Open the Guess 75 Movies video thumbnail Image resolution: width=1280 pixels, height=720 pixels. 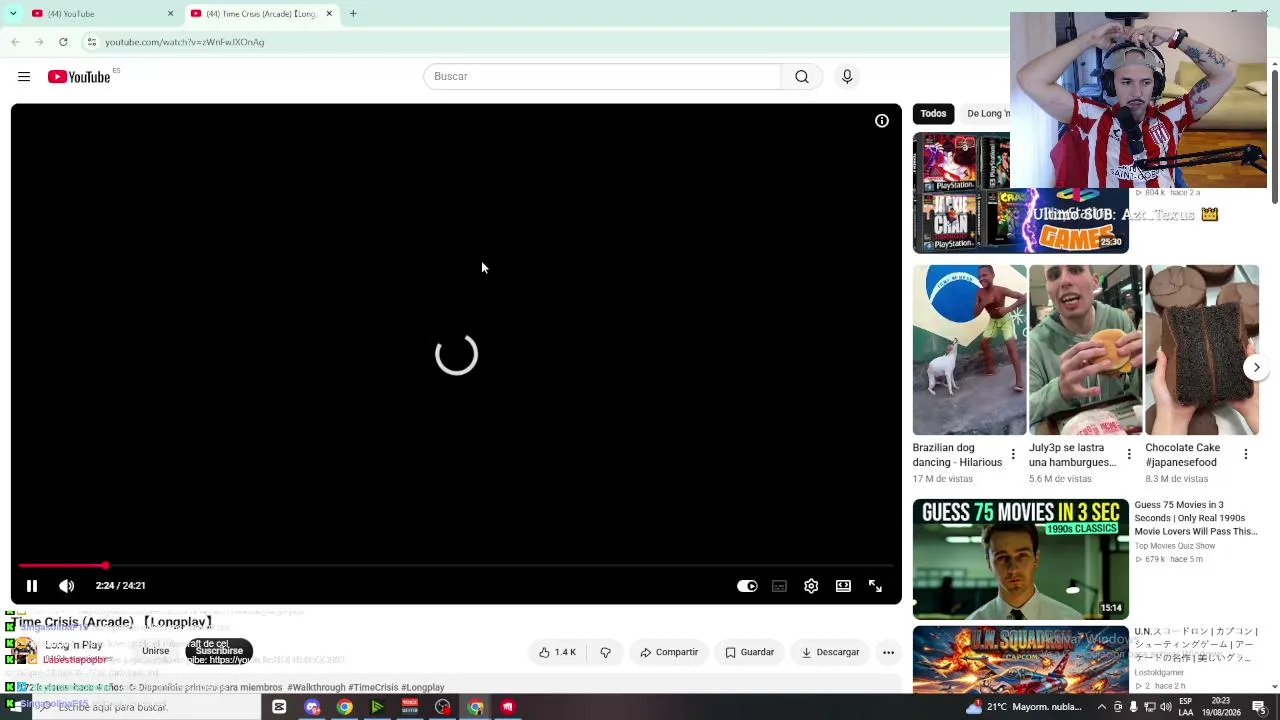point(1021,559)
